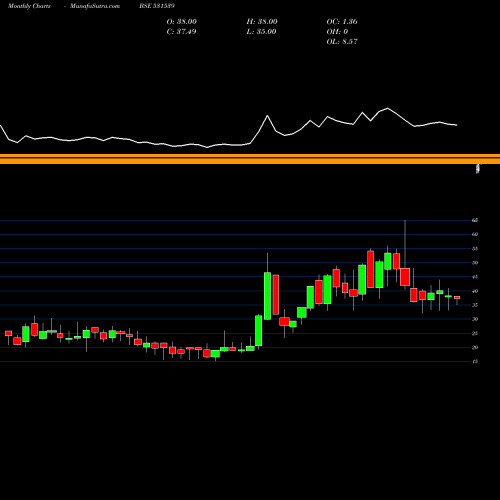The height and width of the screenshot is (500, 500).
Task: Click the candle with wick reaching 65
Action: (405, 277)
